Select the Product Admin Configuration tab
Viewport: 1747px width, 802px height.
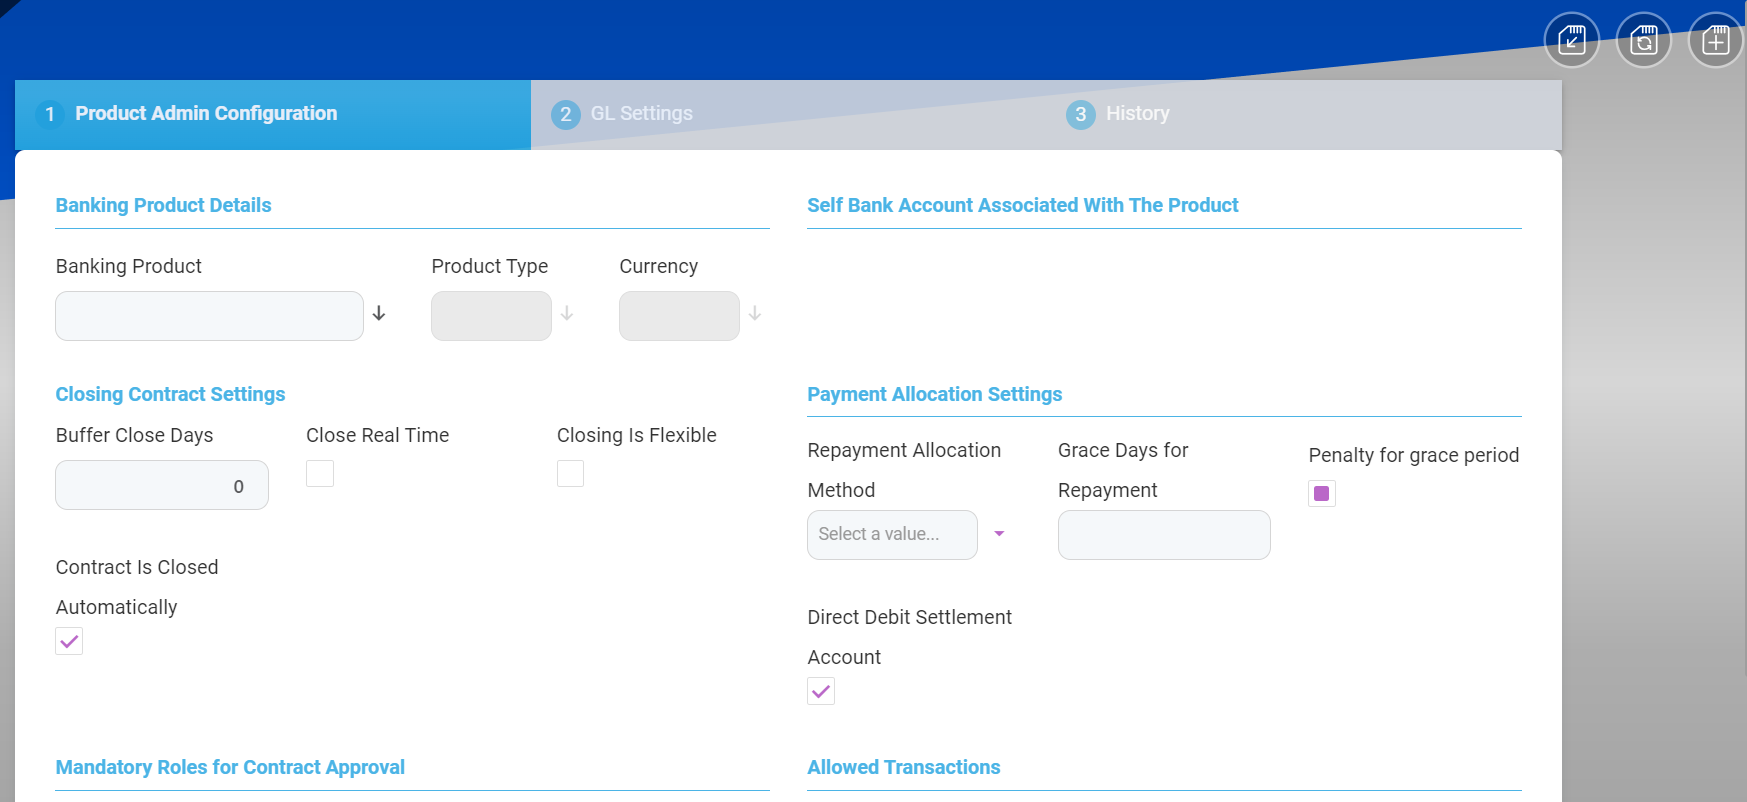(x=206, y=114)
